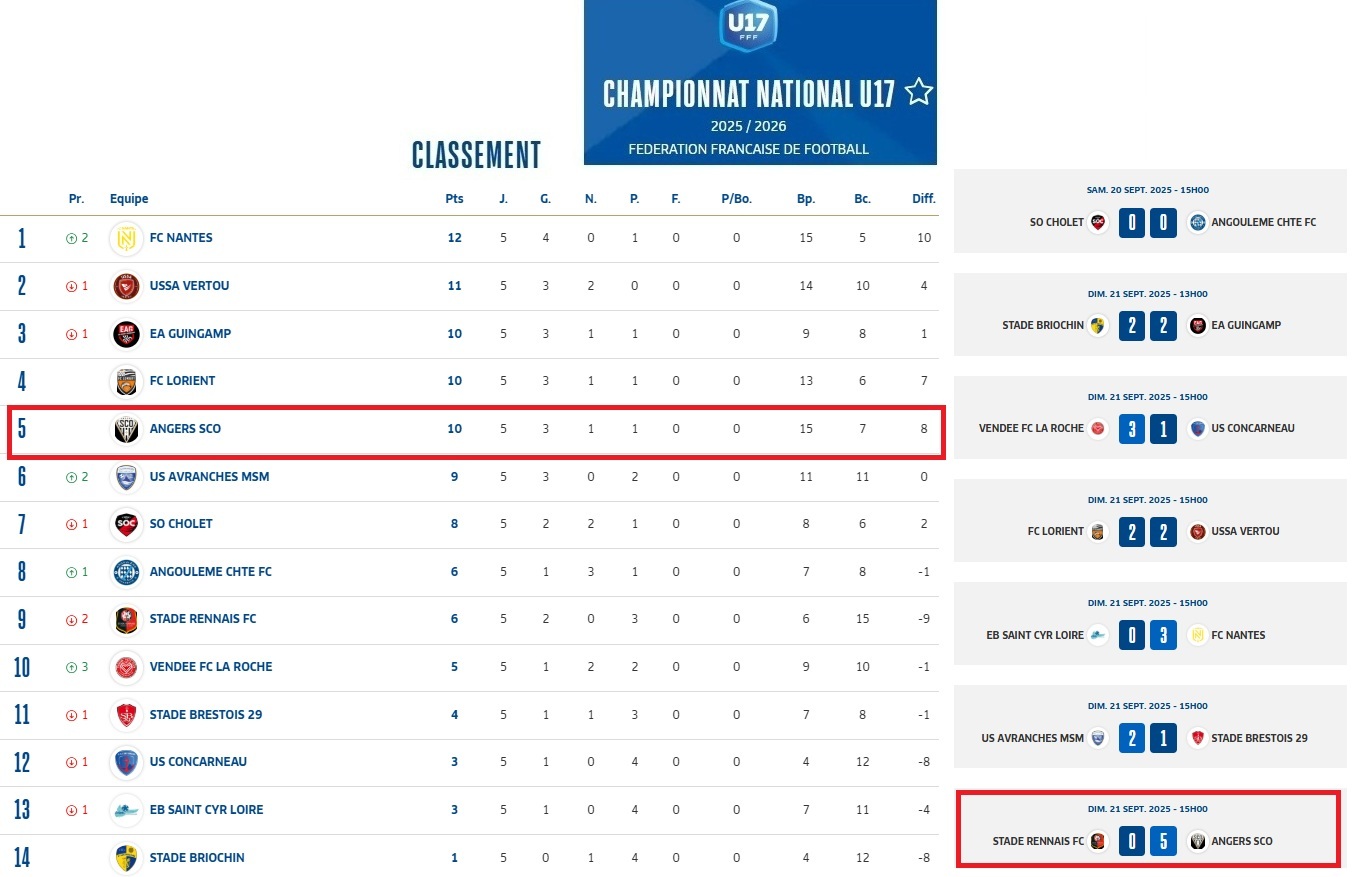Click the Diff. column header
The width and height of the screenshot is (1352, 877).
point(923,199)
